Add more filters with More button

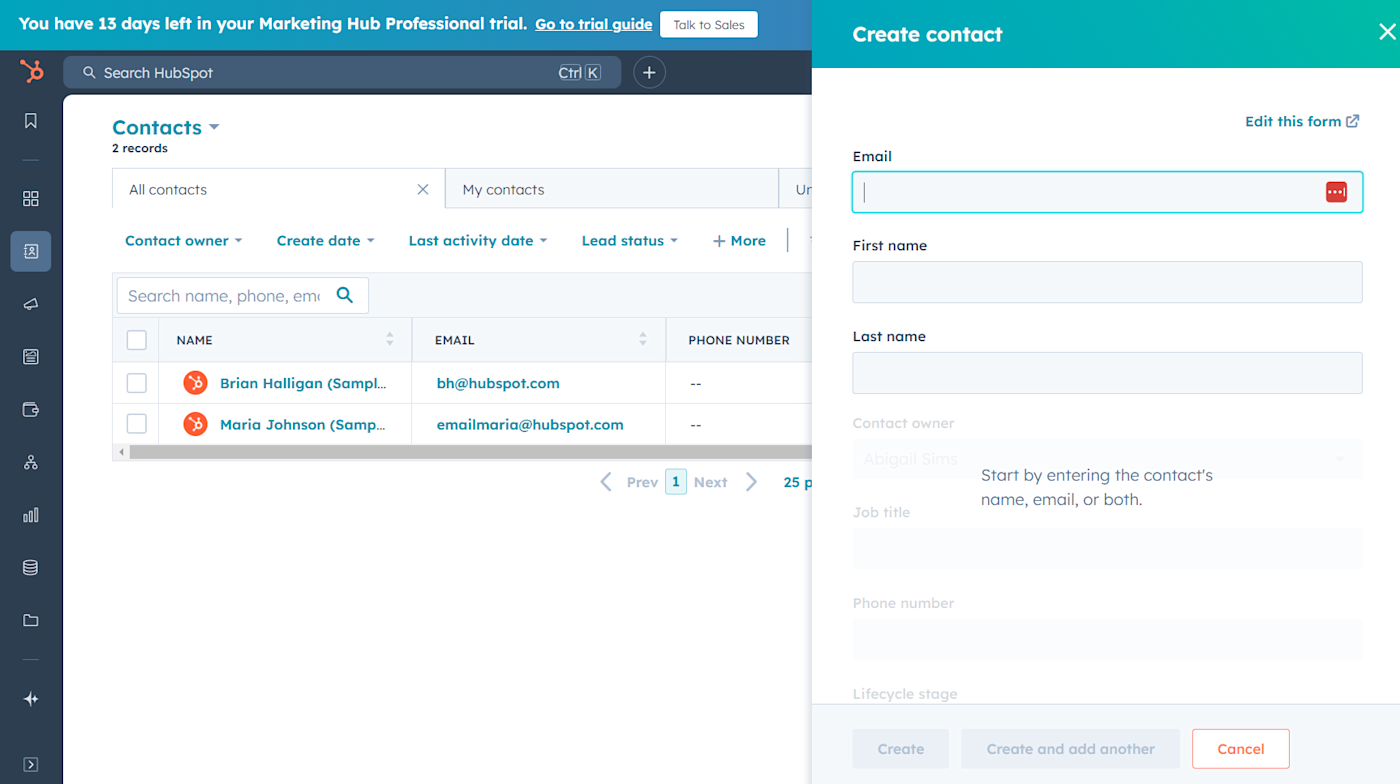[739, 241]
